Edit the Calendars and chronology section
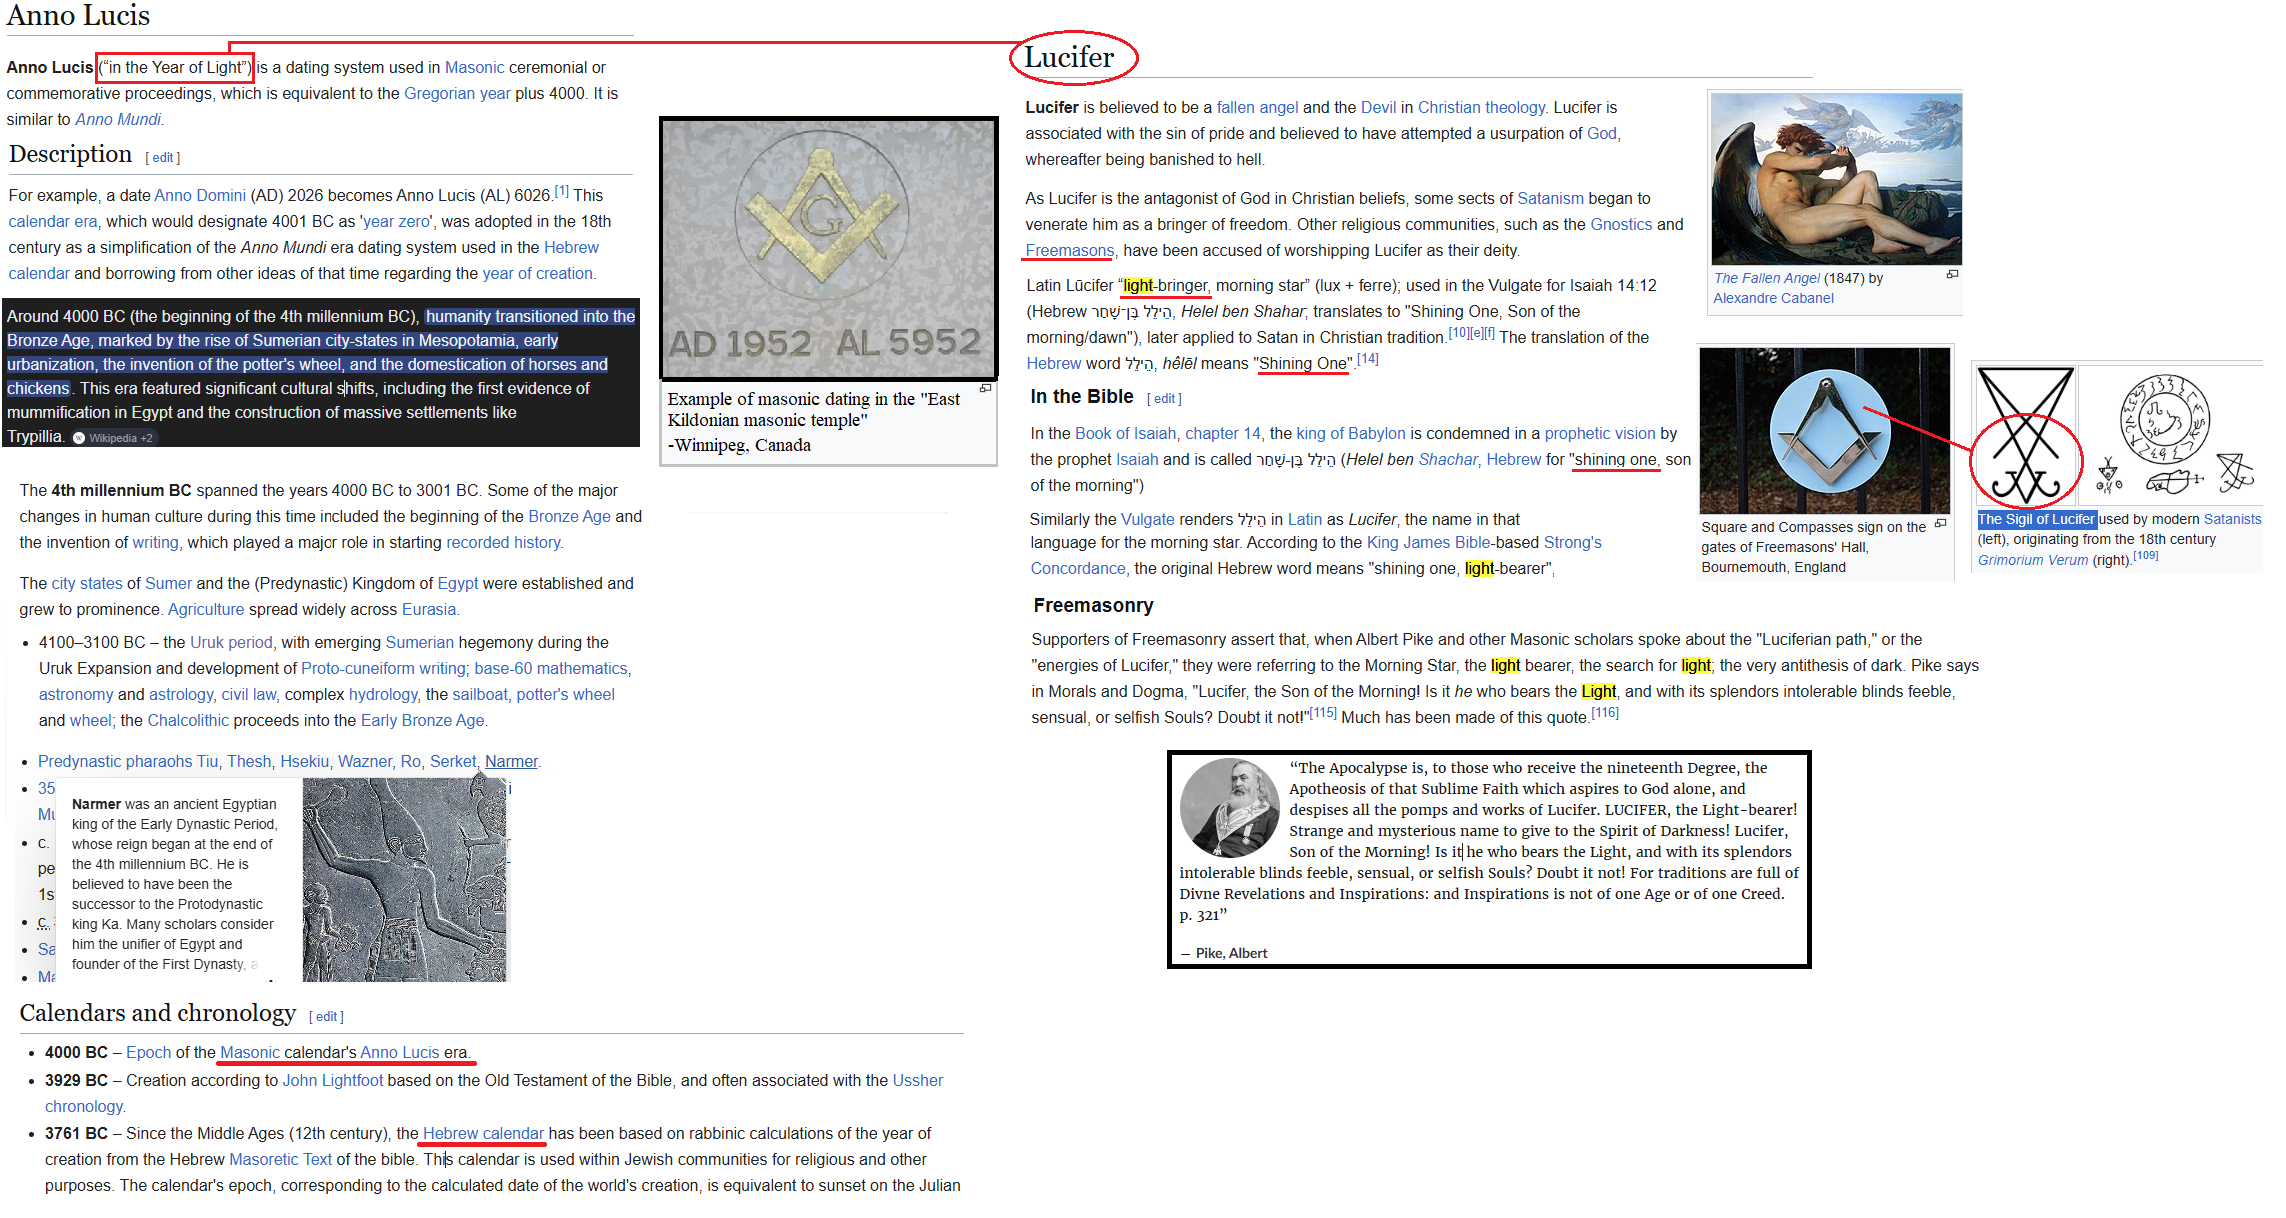 coord(326,1017)
